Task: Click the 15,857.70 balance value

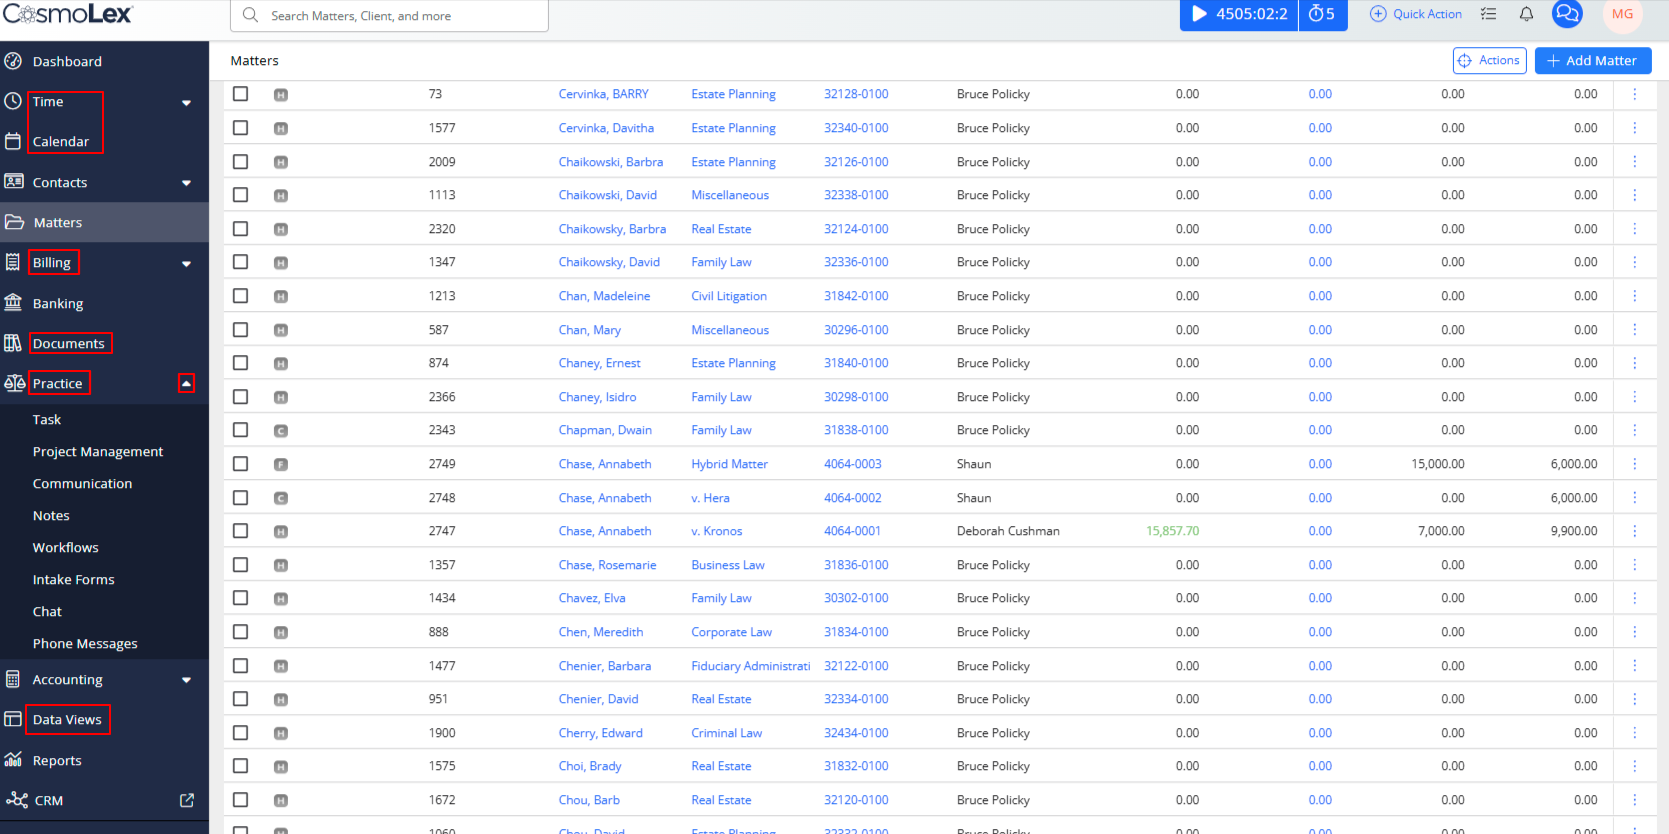Action: point(1172,531)
